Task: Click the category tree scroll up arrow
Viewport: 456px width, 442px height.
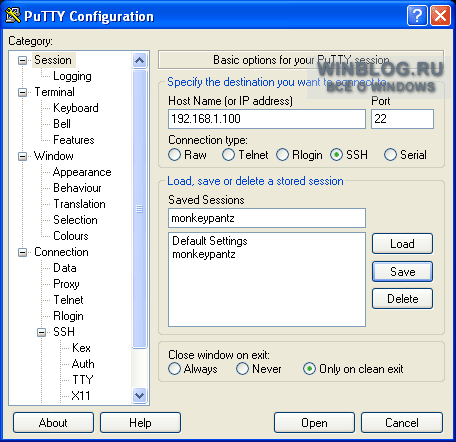Action: click(139, 61)
